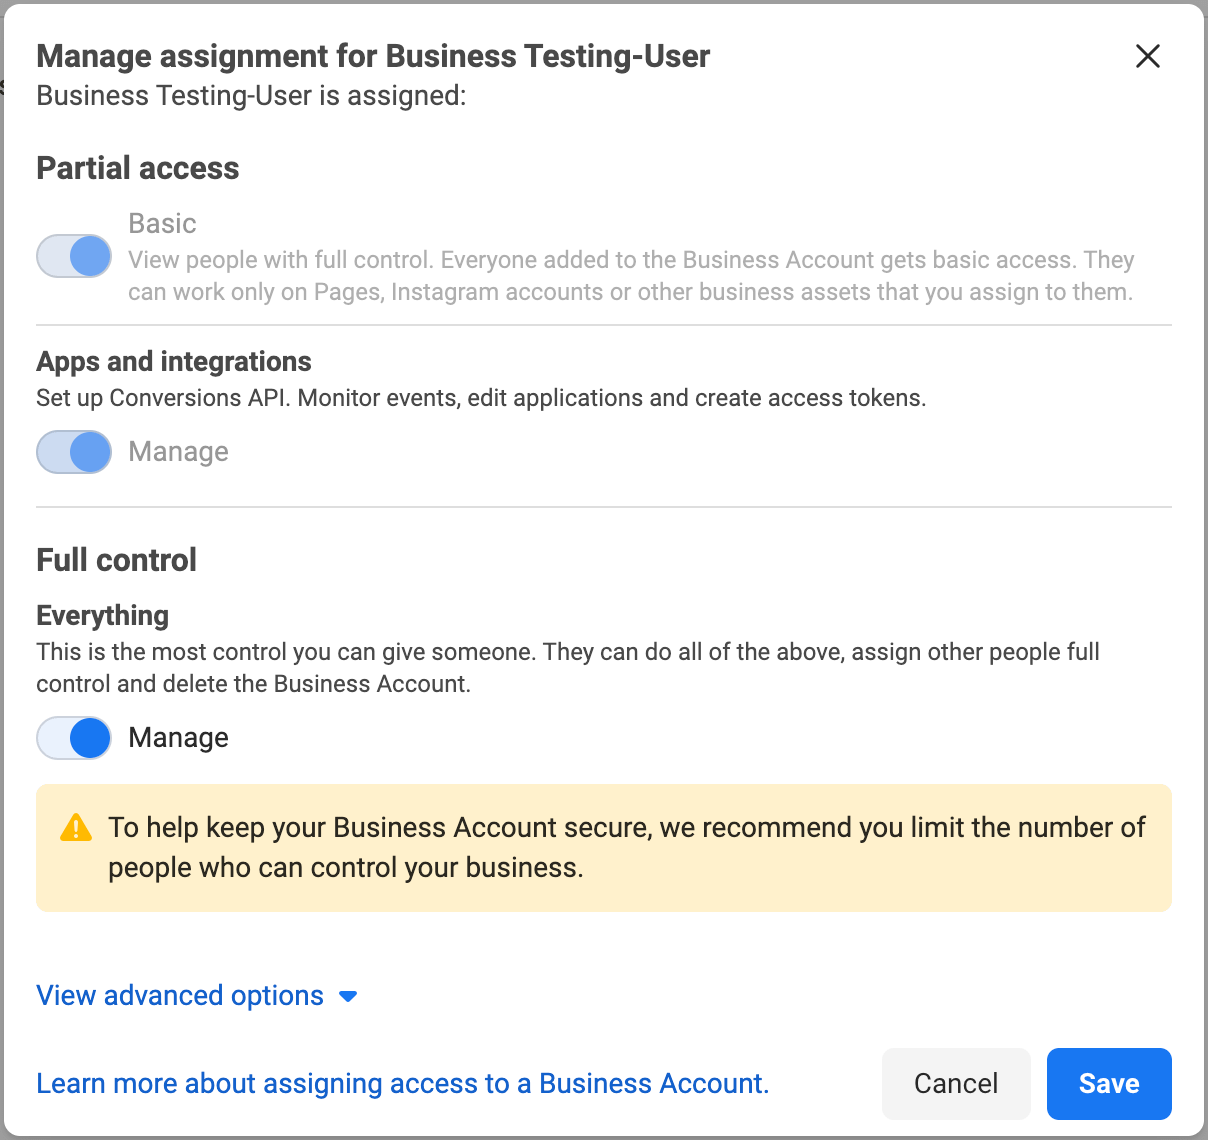Click the Basic label text
1208x1140 pixels.
(162, 223)
